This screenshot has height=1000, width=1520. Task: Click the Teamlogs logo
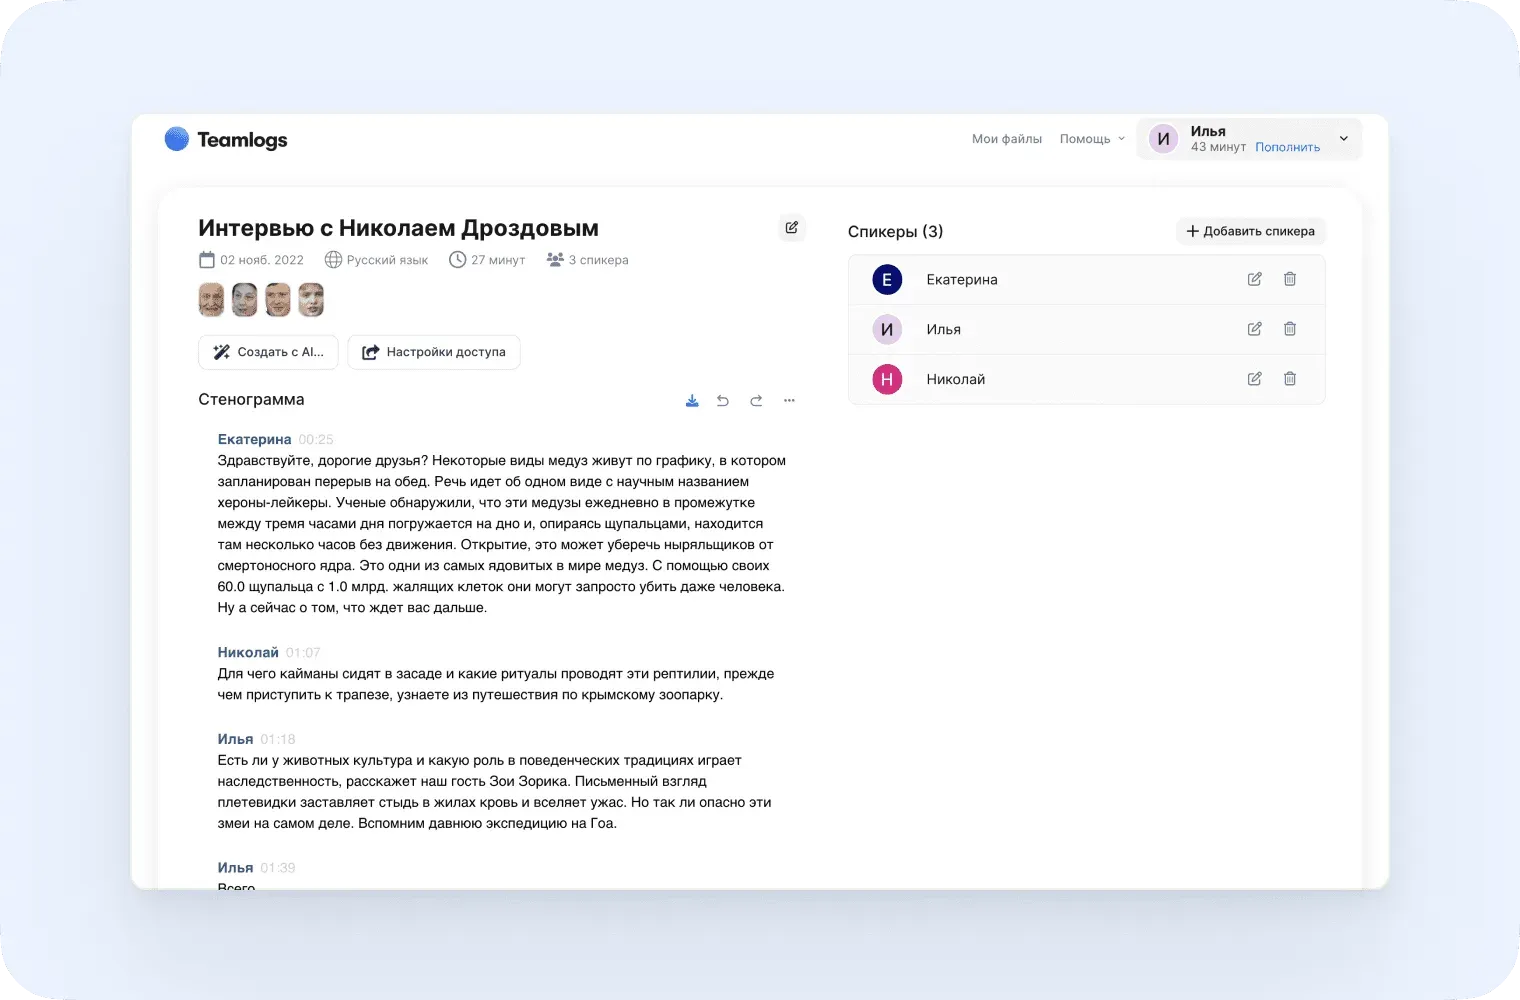[226, 139]
